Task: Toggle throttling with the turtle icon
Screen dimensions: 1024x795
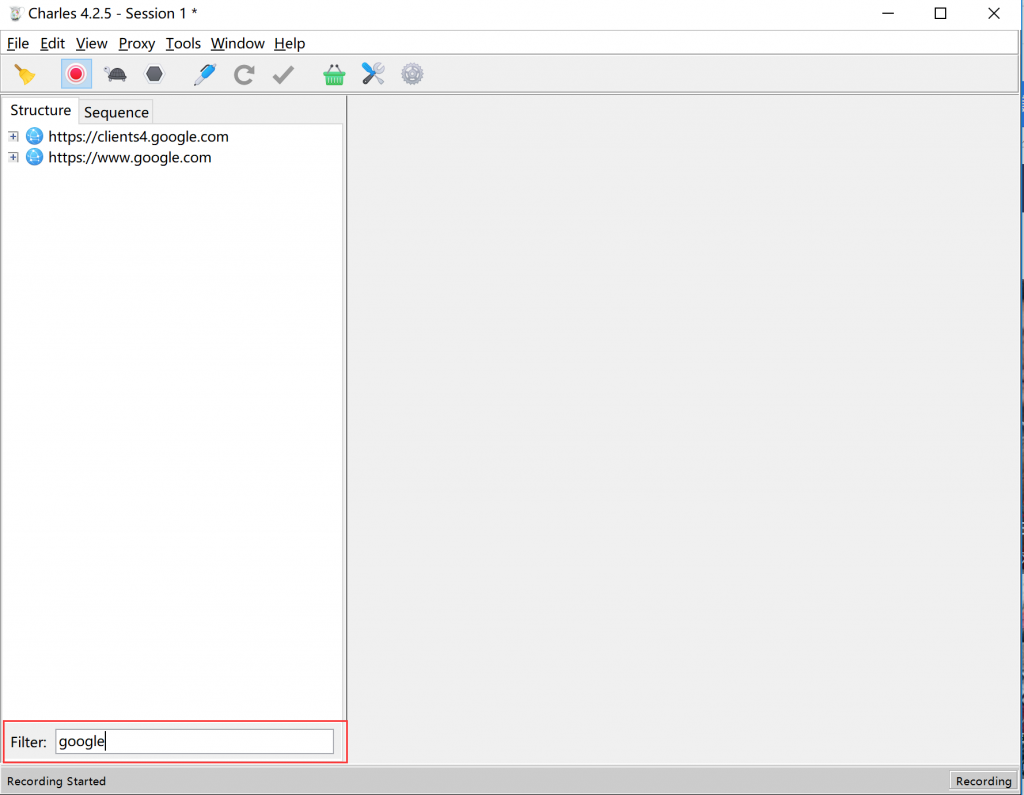Action: pyautogui.click(x=116, y=74)
